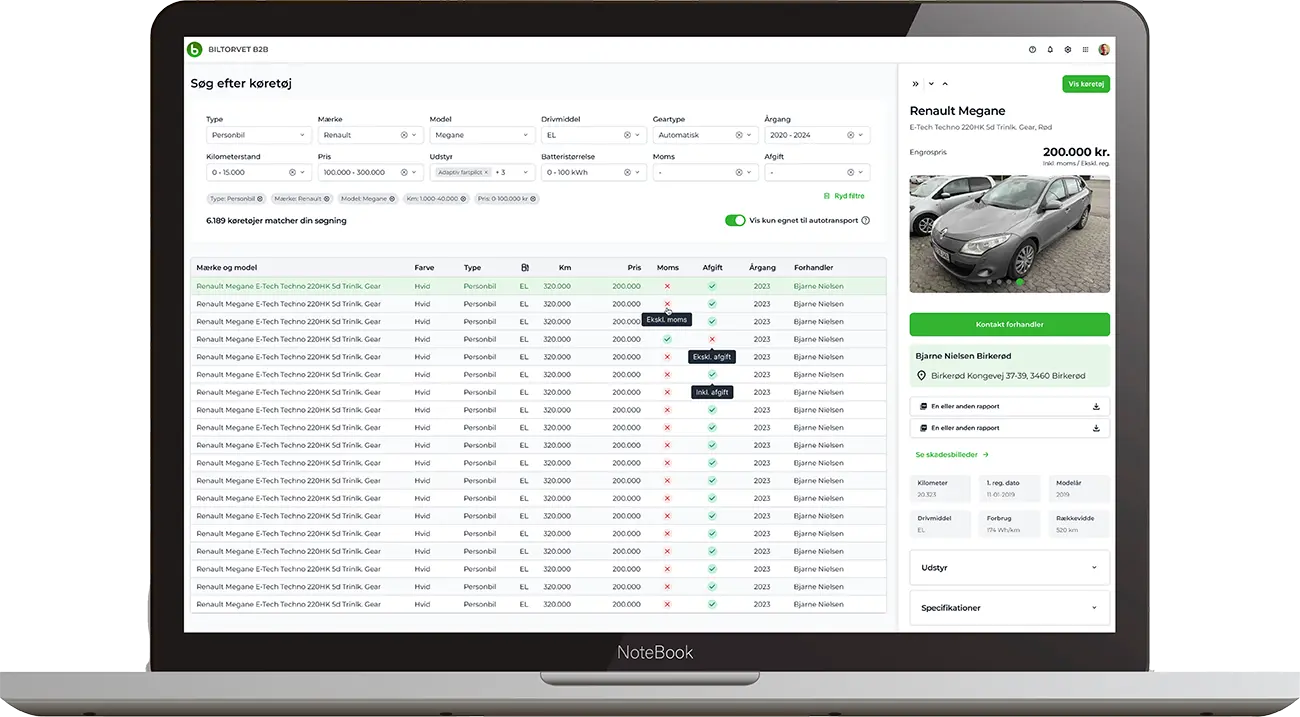Click the green Biltorvet logo
Screen dimensions: 1300x717
(x=194, y=49)
